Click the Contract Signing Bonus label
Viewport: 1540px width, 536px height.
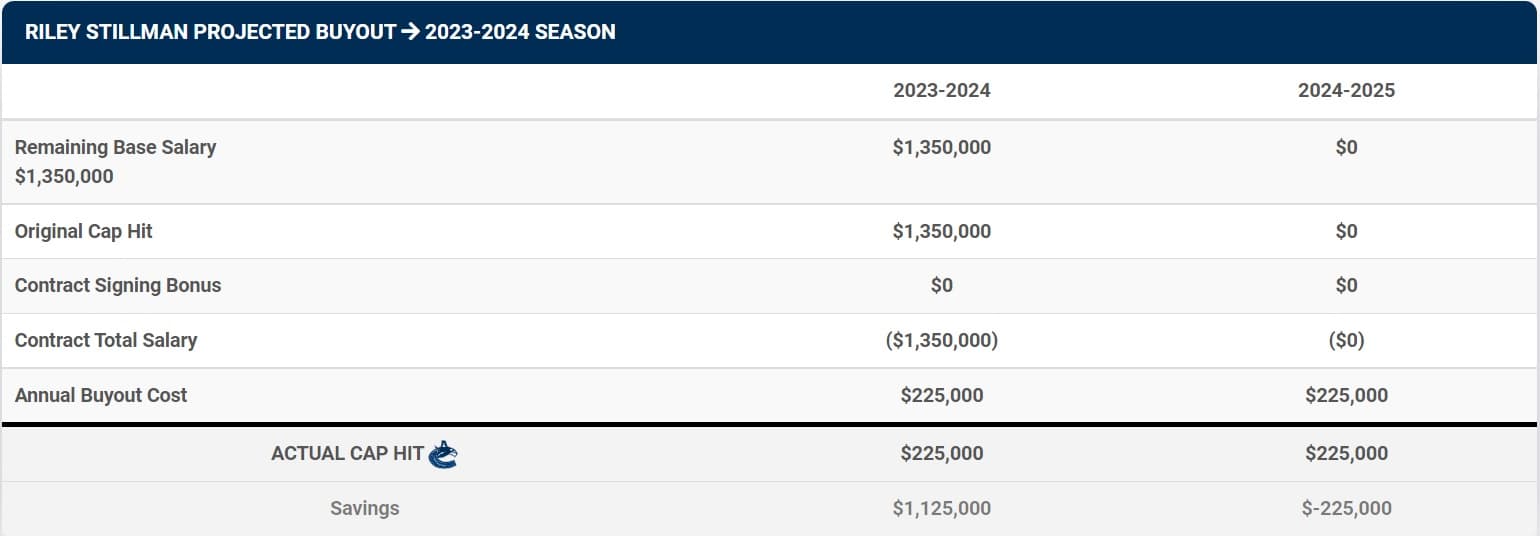(x=118, y=285)
